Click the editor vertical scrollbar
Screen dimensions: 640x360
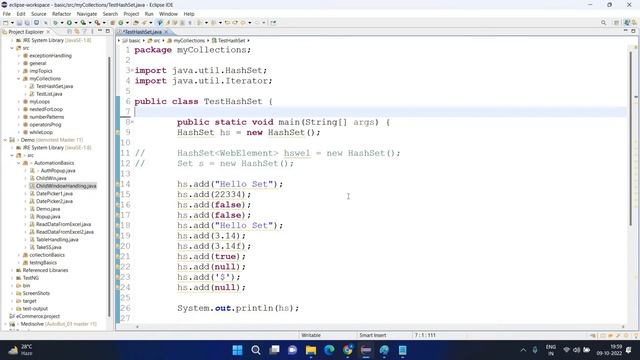pyautogui.click(x=631, y=139)
